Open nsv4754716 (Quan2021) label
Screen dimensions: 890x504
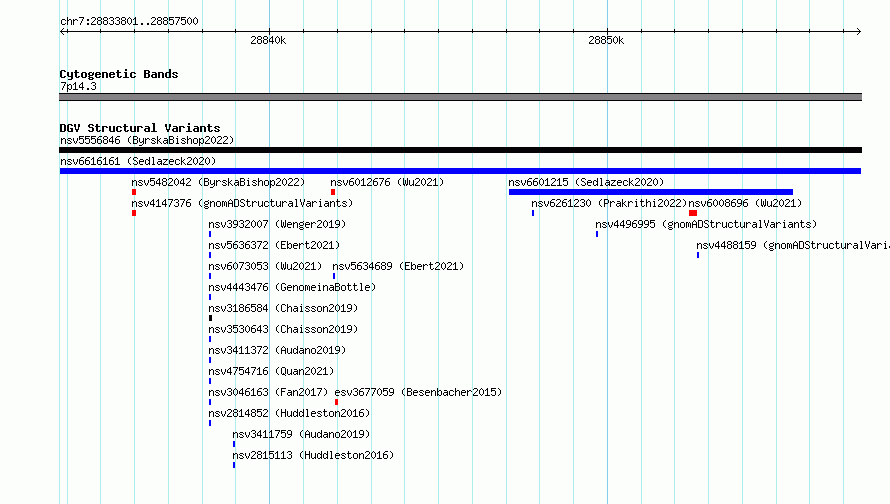(x=271, y=371)
